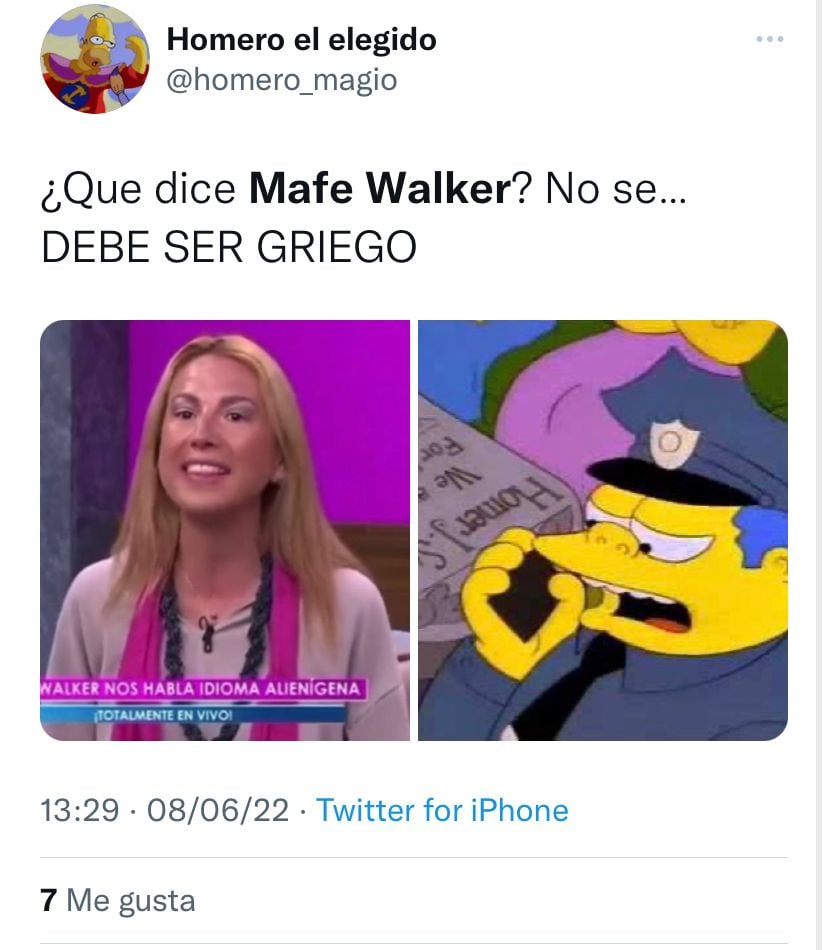Open the @homero_magio handle profile

pos(282,80)
